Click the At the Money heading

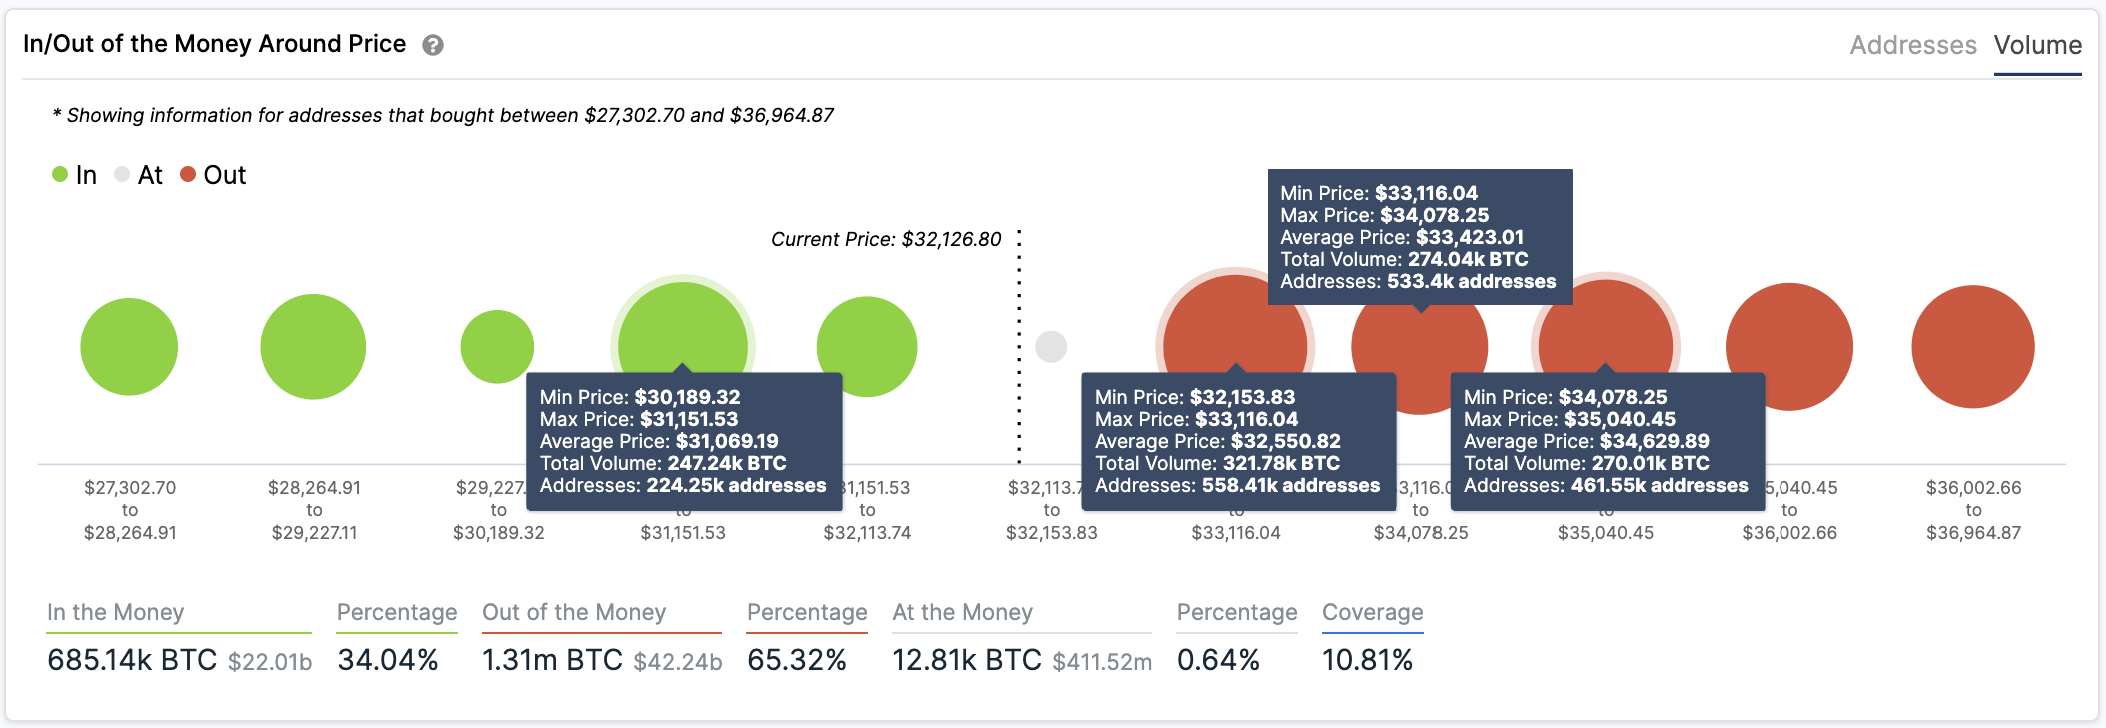coord(963,612)
